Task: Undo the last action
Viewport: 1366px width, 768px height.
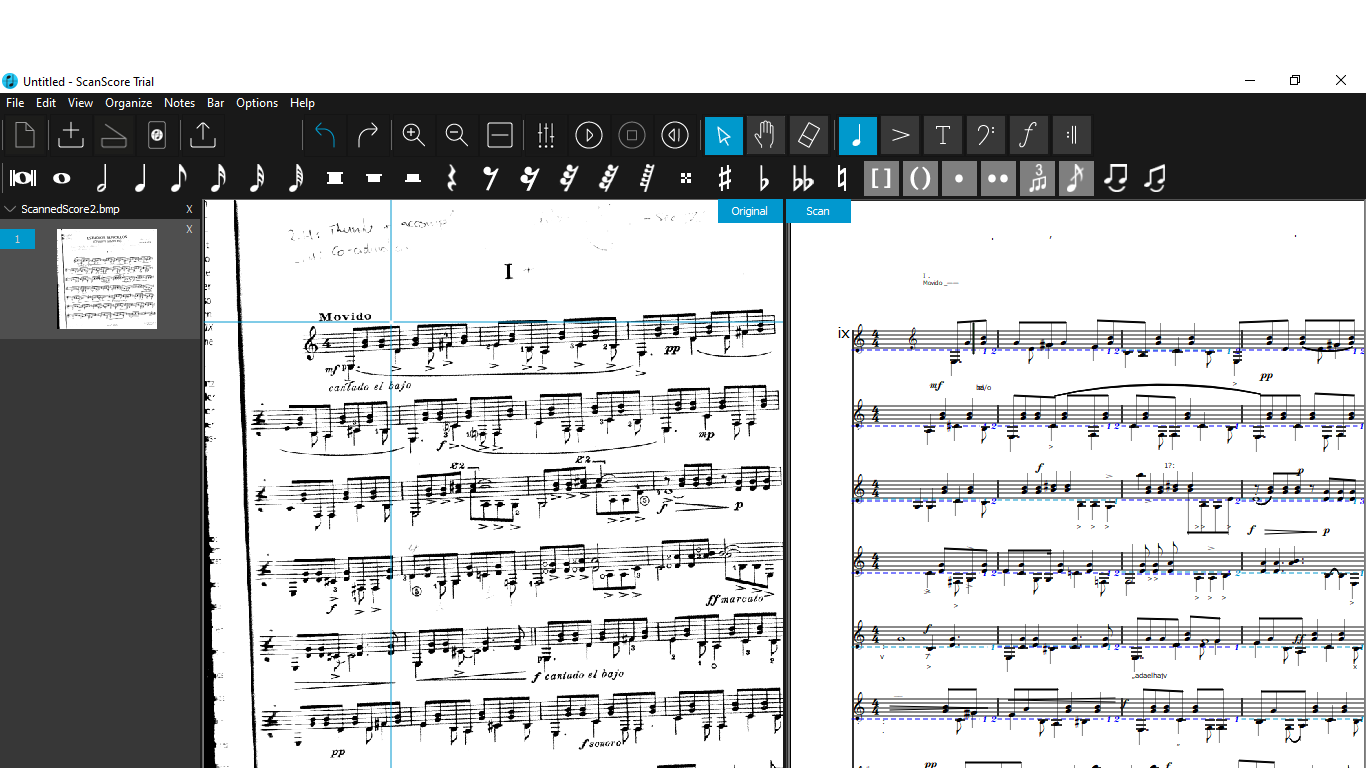Action: [x=325, y=135]
